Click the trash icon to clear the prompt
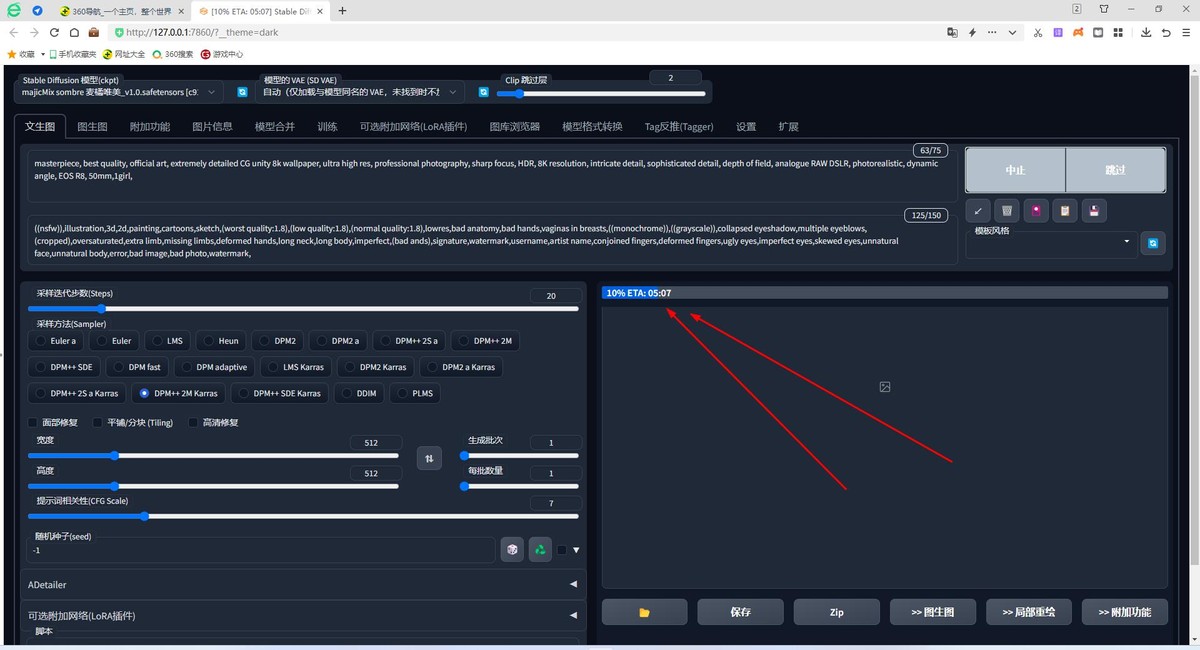Screen dimensions: 1200x650 (x=1007, y=211)
